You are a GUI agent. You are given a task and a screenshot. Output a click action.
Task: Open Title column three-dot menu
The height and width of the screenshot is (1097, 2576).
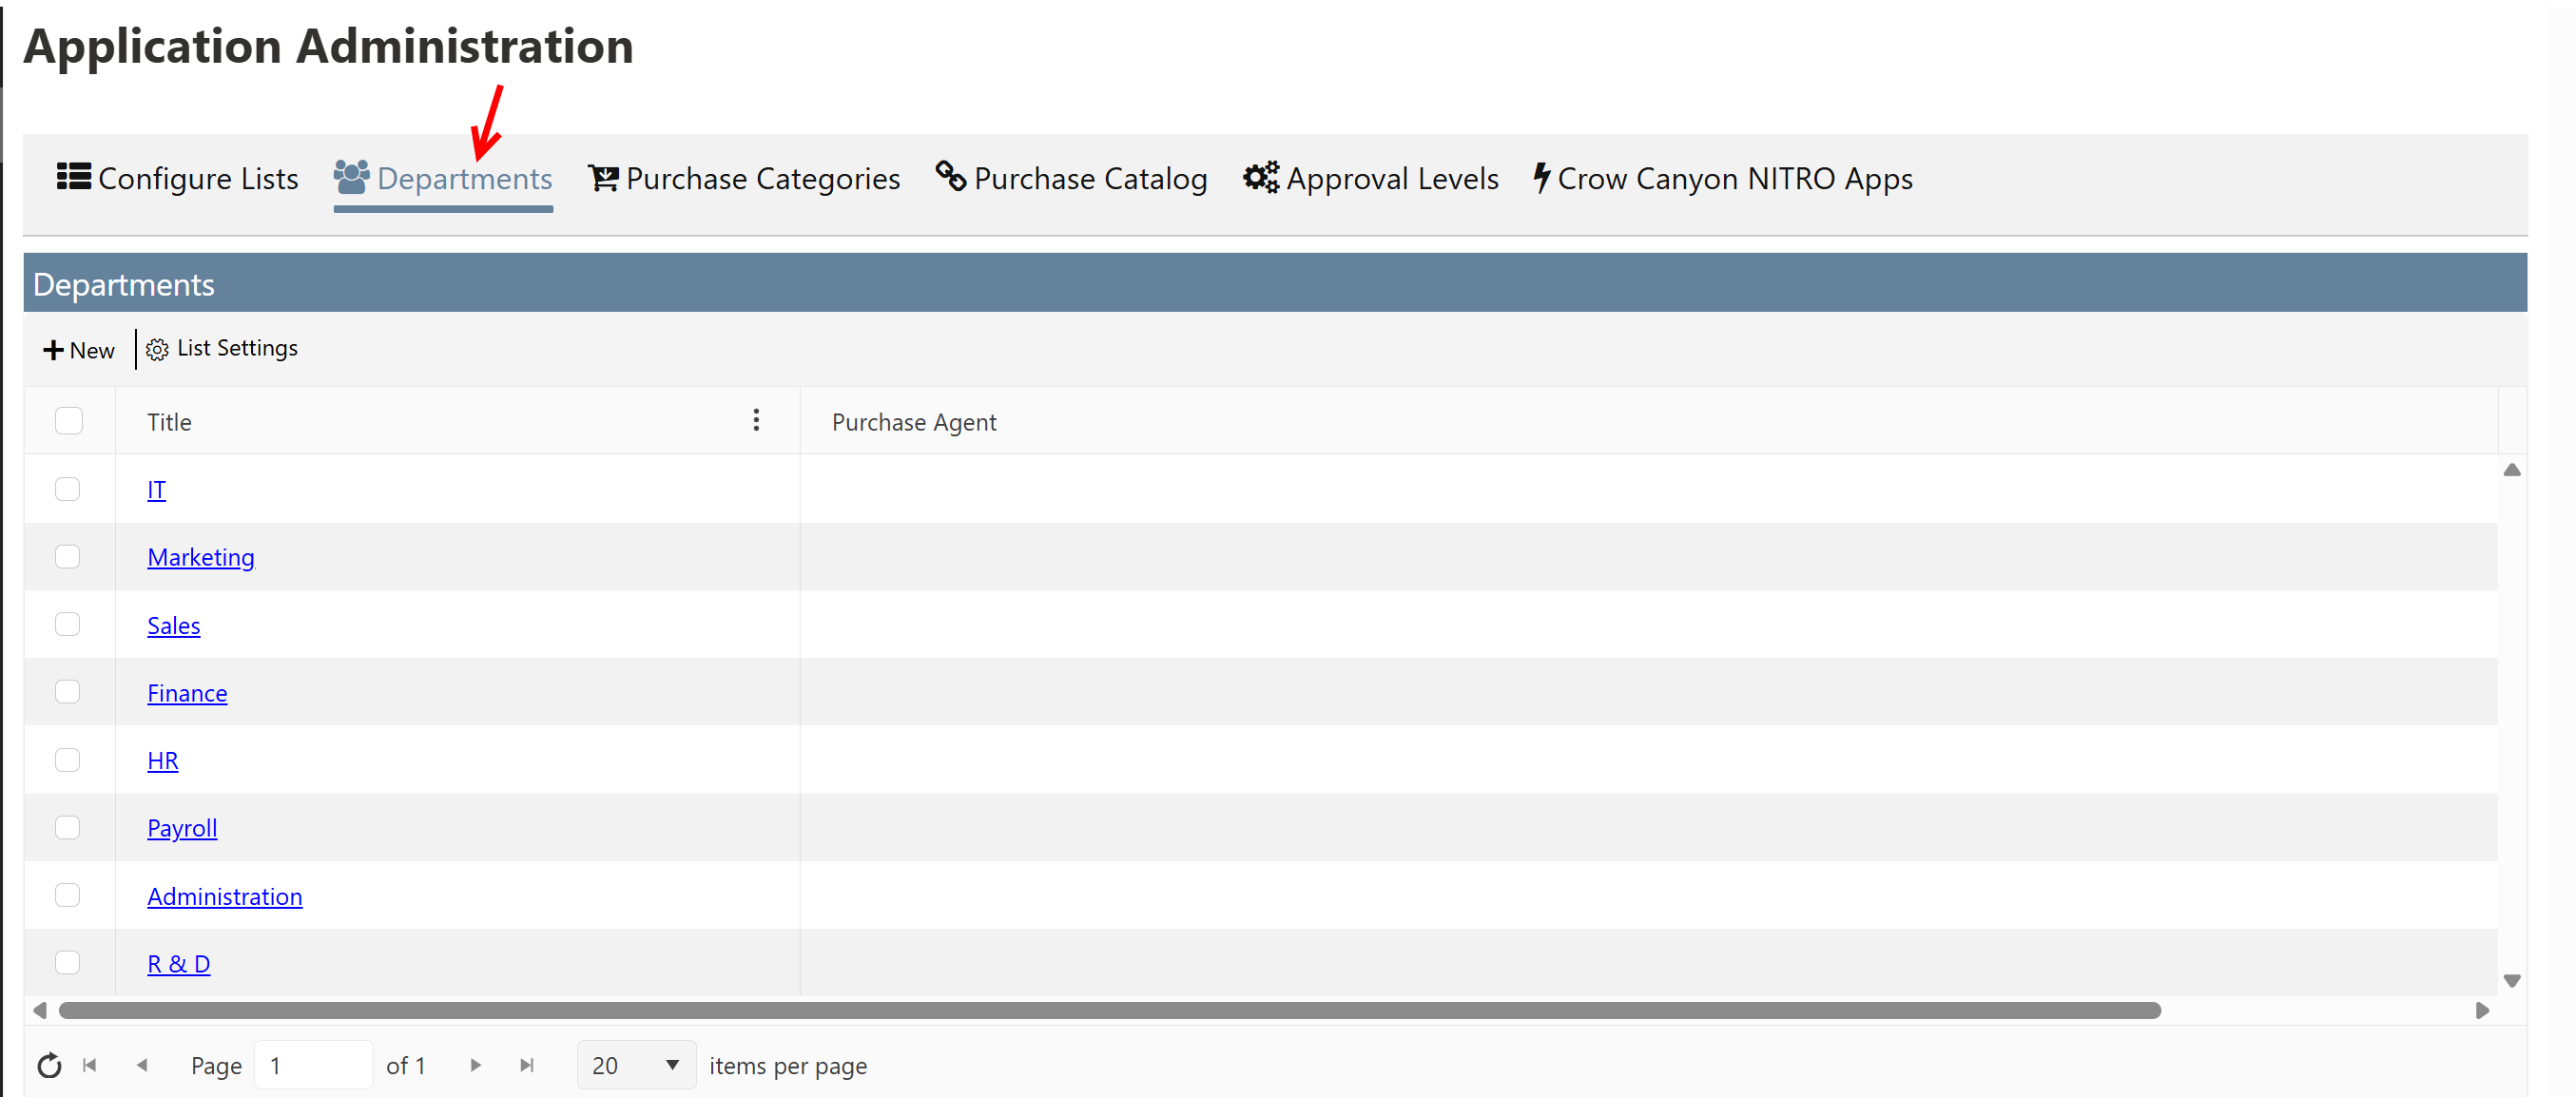[x=756, y=421]
